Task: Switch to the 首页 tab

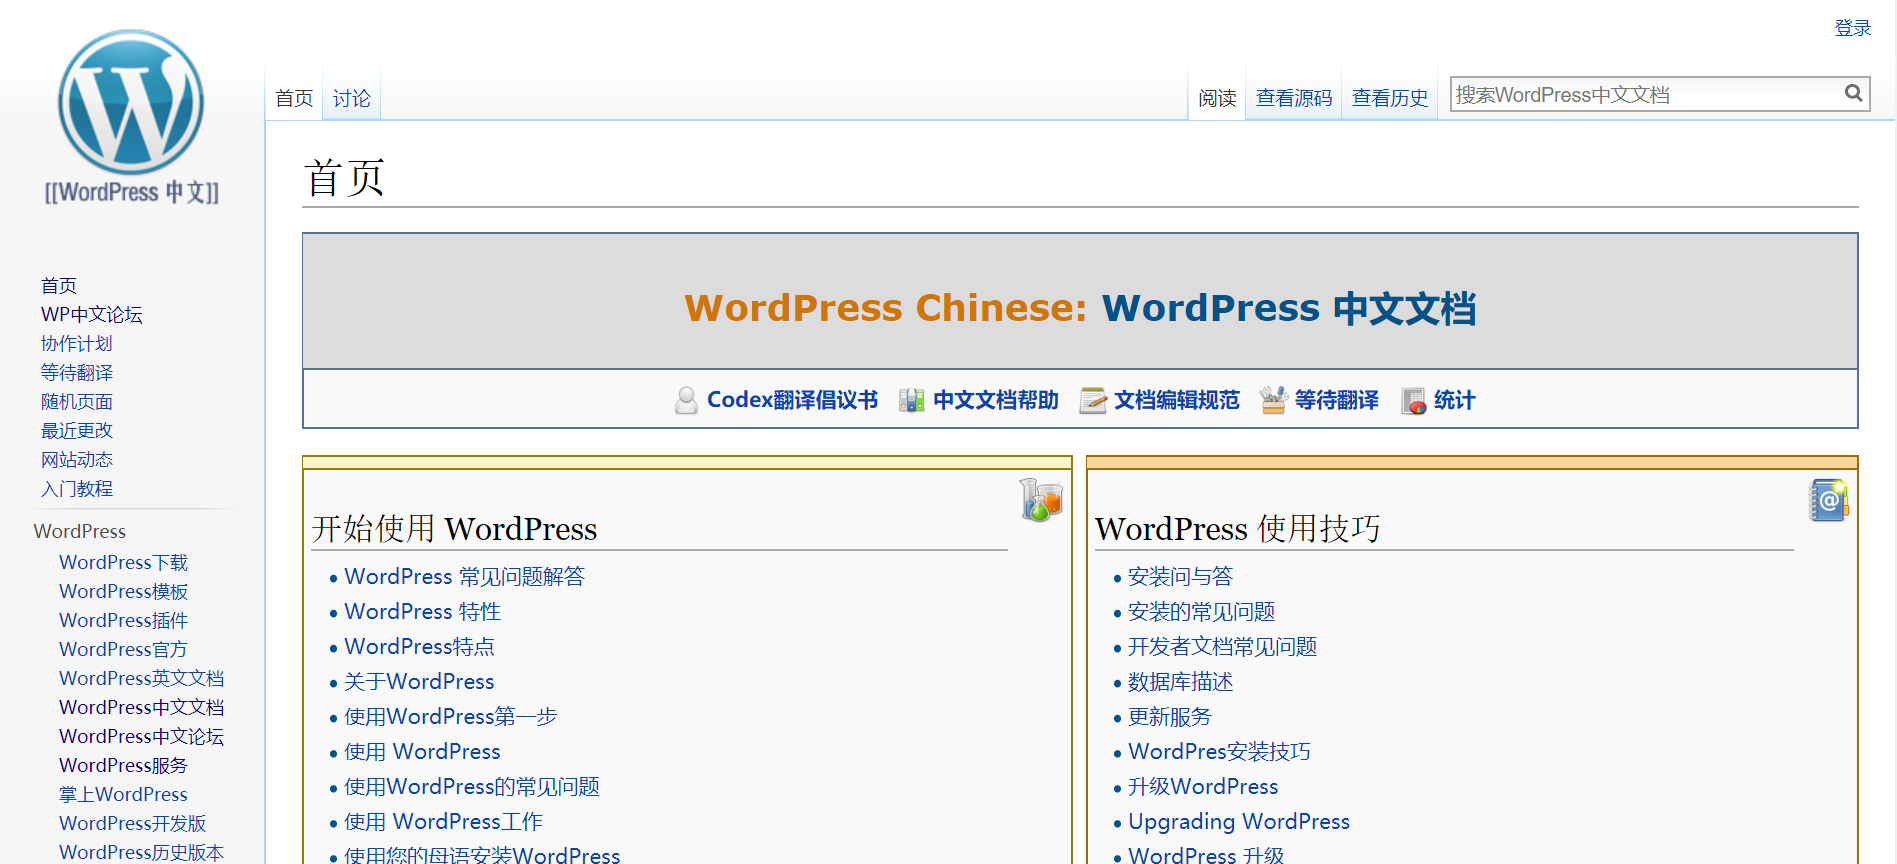Action: click(x=294, y=98)
